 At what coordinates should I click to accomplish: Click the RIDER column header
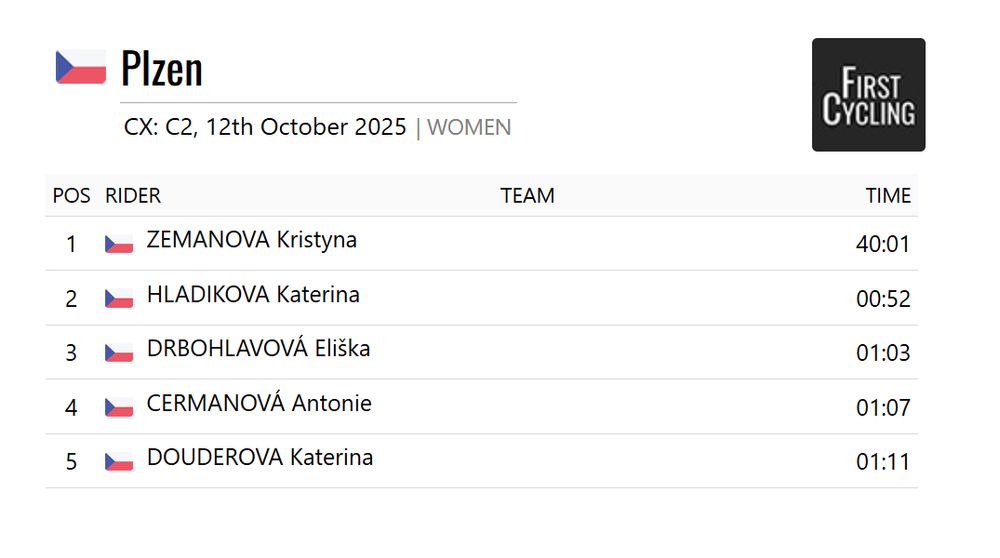(133, 196)
